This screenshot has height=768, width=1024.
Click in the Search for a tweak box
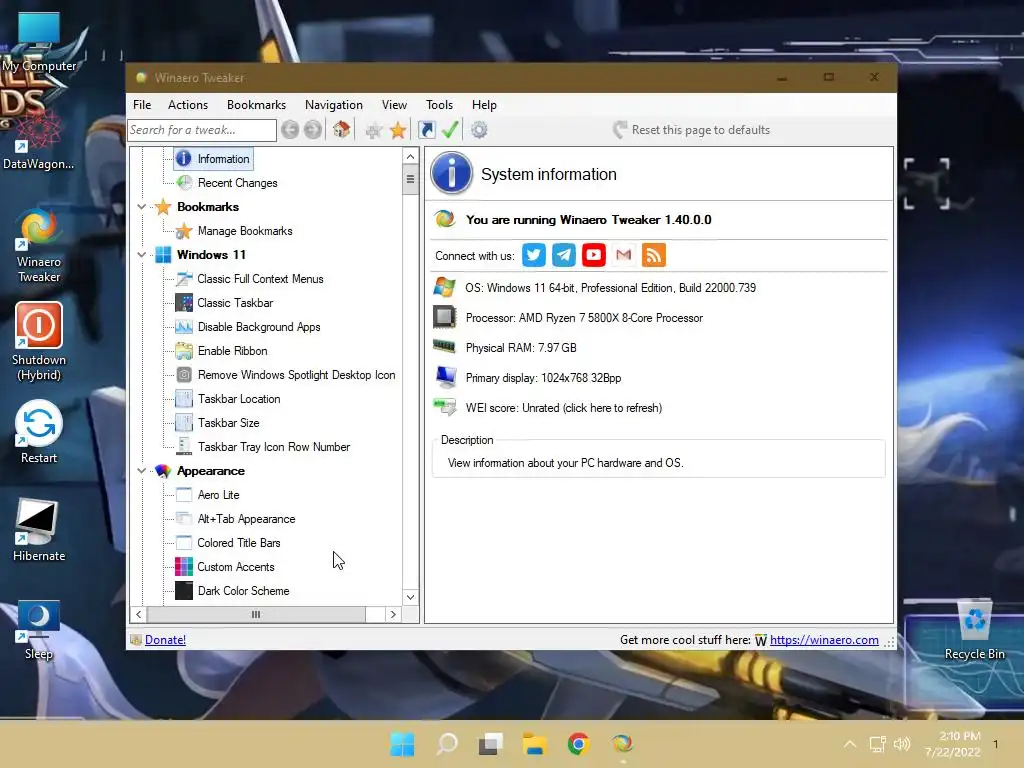click(202, 130)
